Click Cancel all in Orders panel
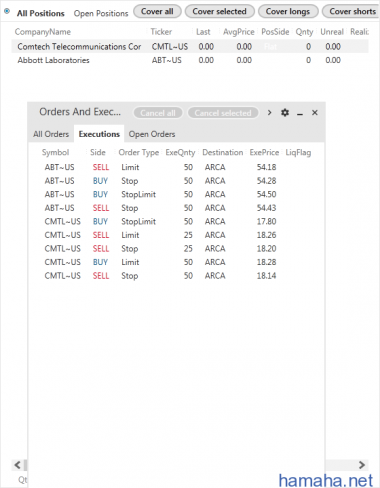380x488 pixels. [x=158, y=113]
